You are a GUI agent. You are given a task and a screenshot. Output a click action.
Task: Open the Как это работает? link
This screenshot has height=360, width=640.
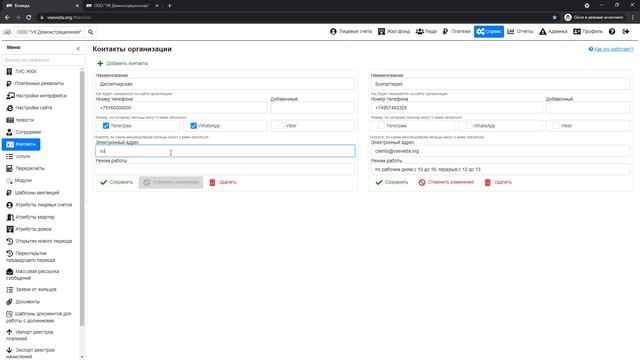click(611, 49)
